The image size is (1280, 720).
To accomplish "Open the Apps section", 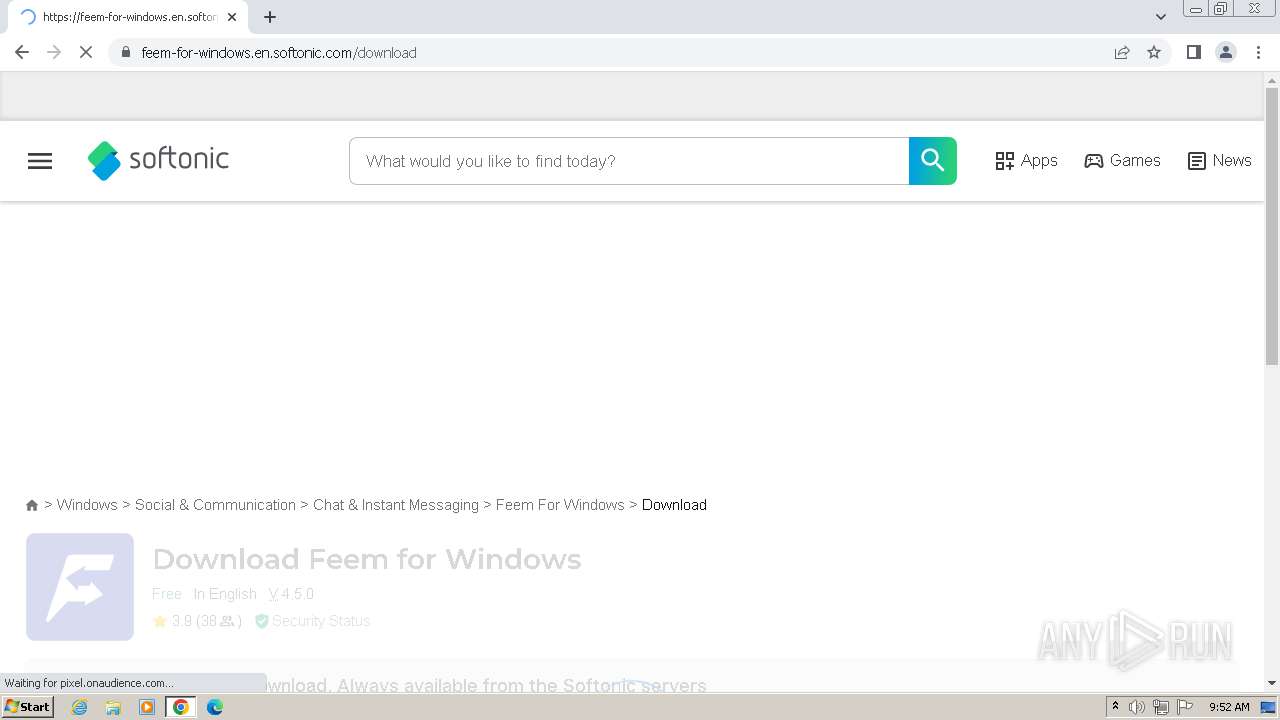I will (x=1026, y=161).
